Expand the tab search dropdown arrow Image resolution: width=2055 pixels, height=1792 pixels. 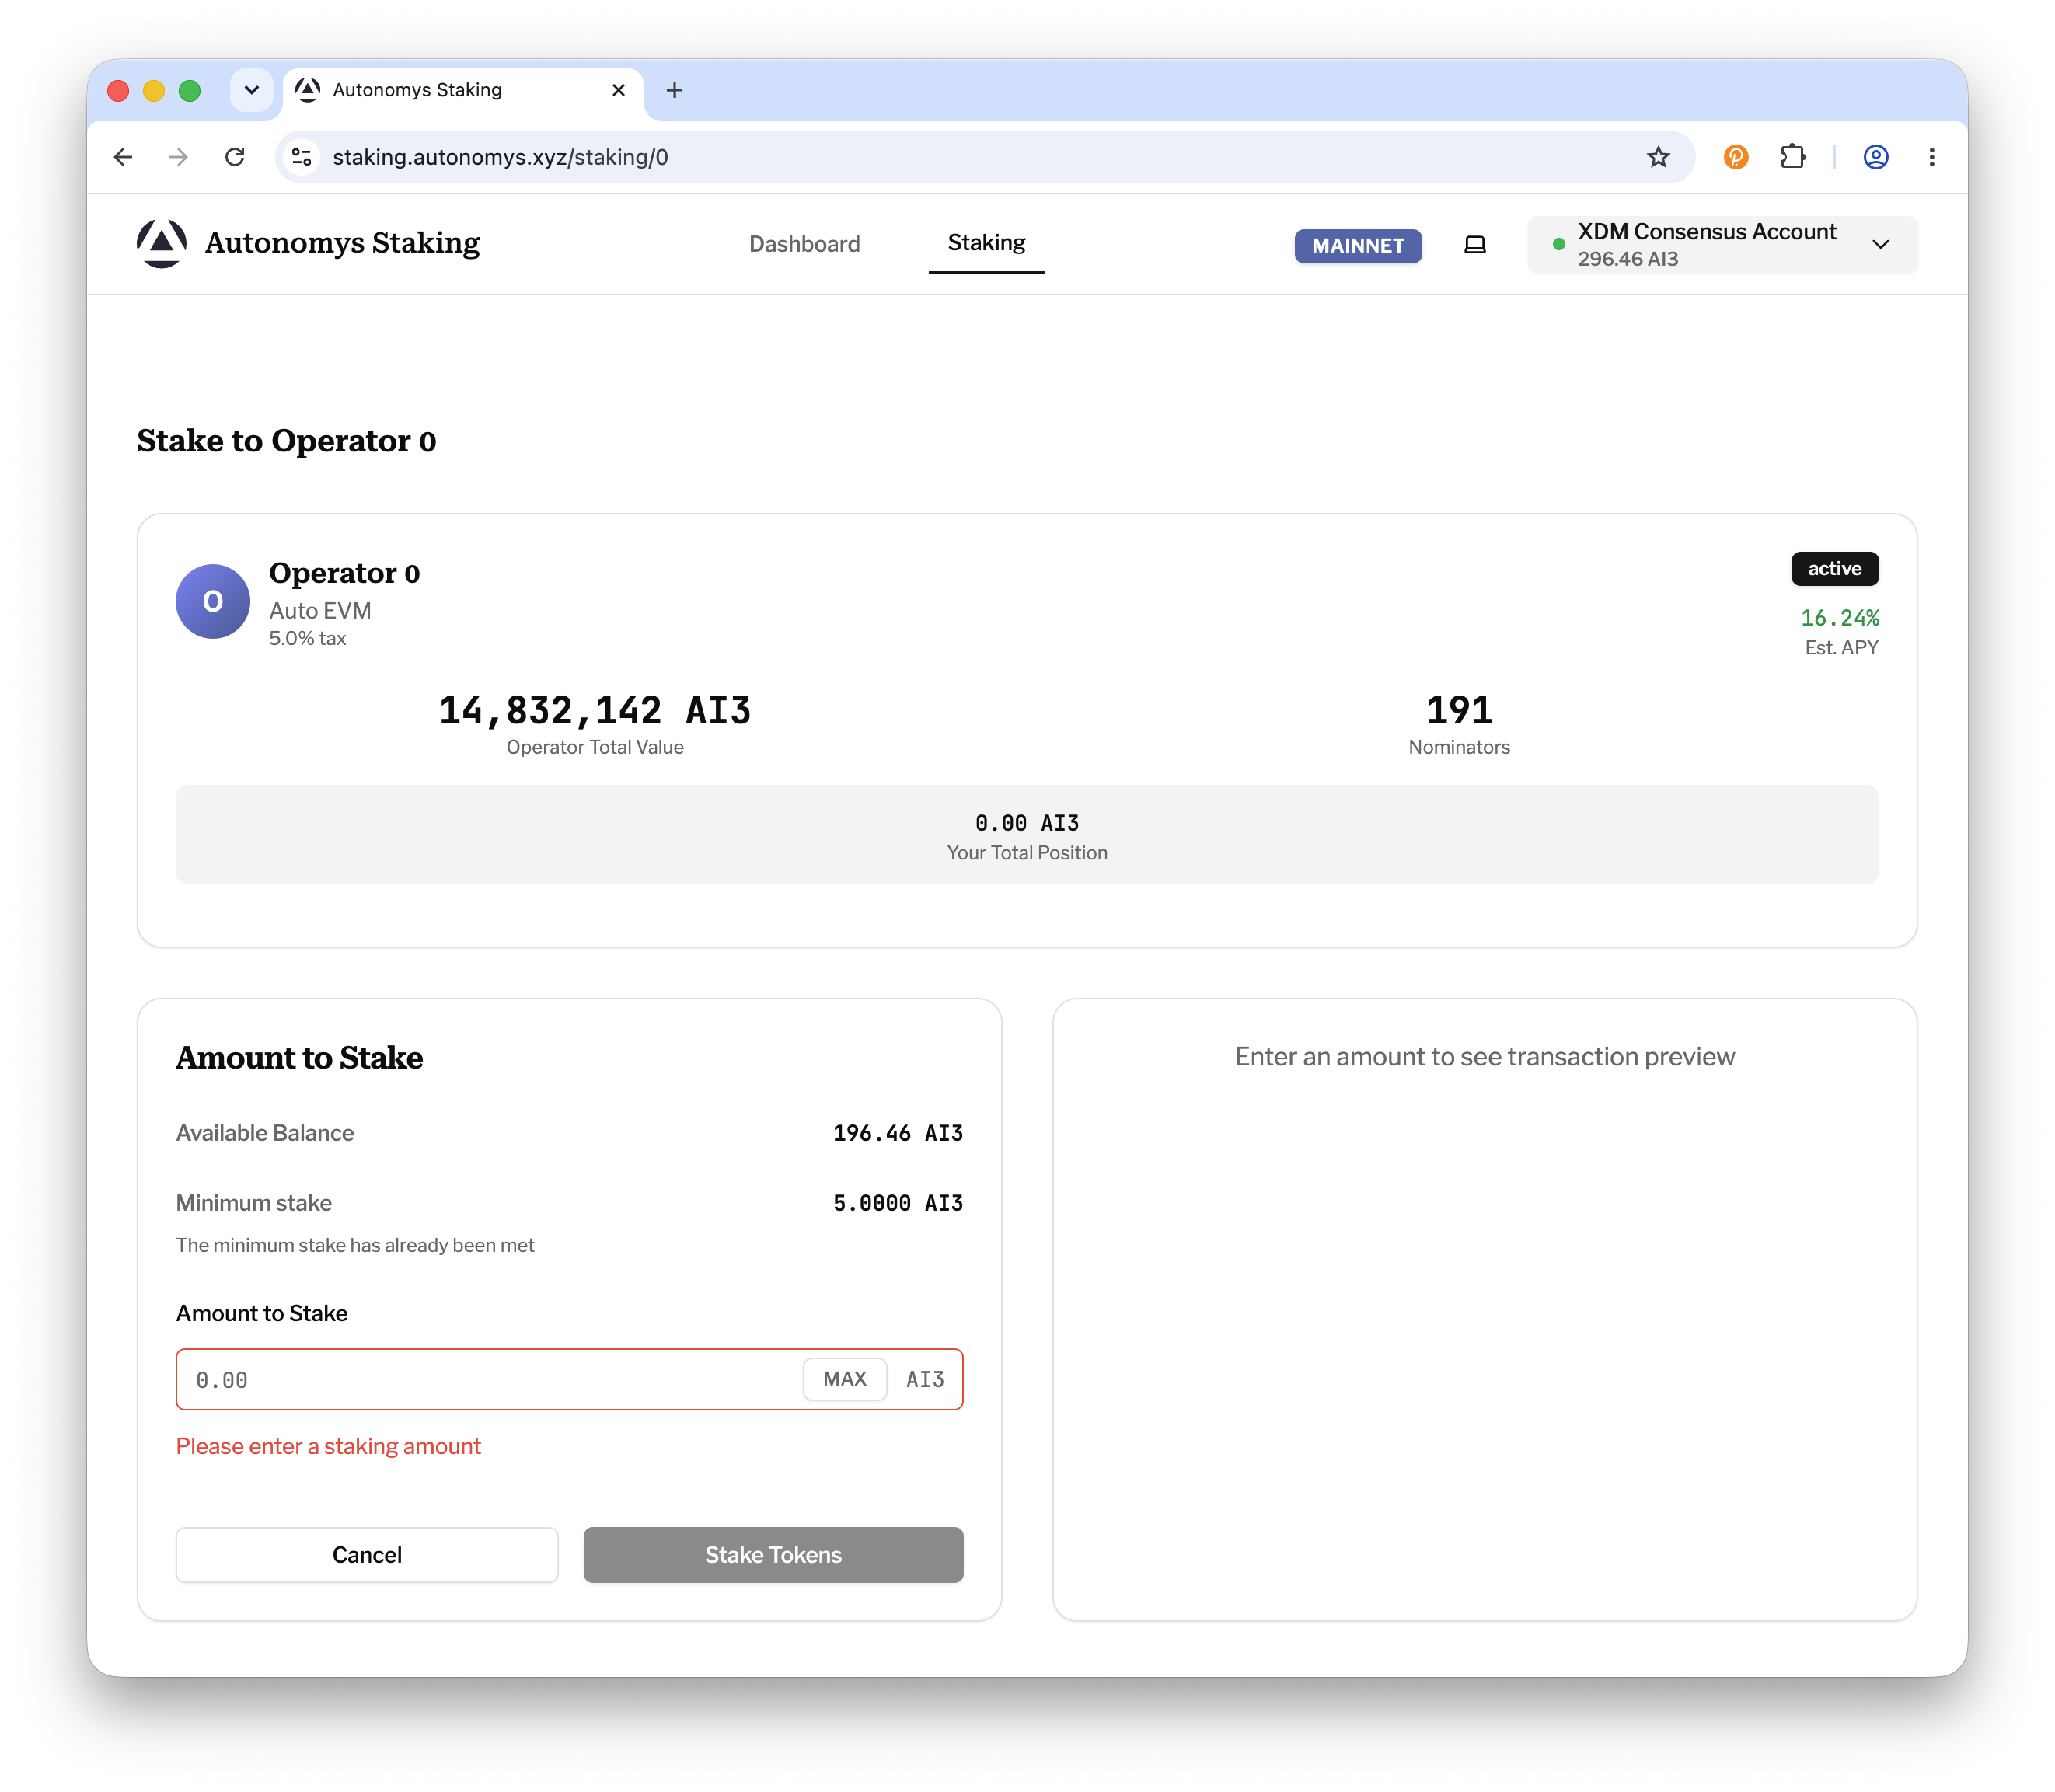click(x=251, y=90)
